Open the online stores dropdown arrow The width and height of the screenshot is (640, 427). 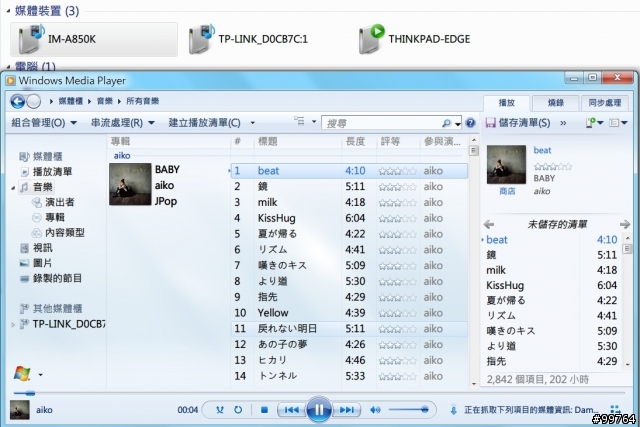[40, 374]
